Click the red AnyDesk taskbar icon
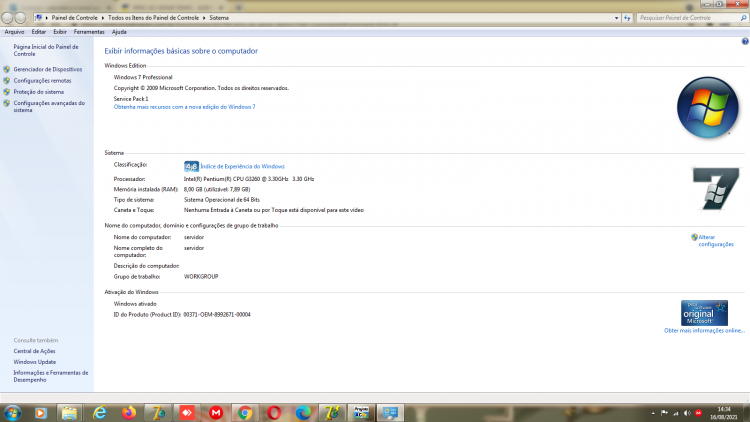 point(187,413)
